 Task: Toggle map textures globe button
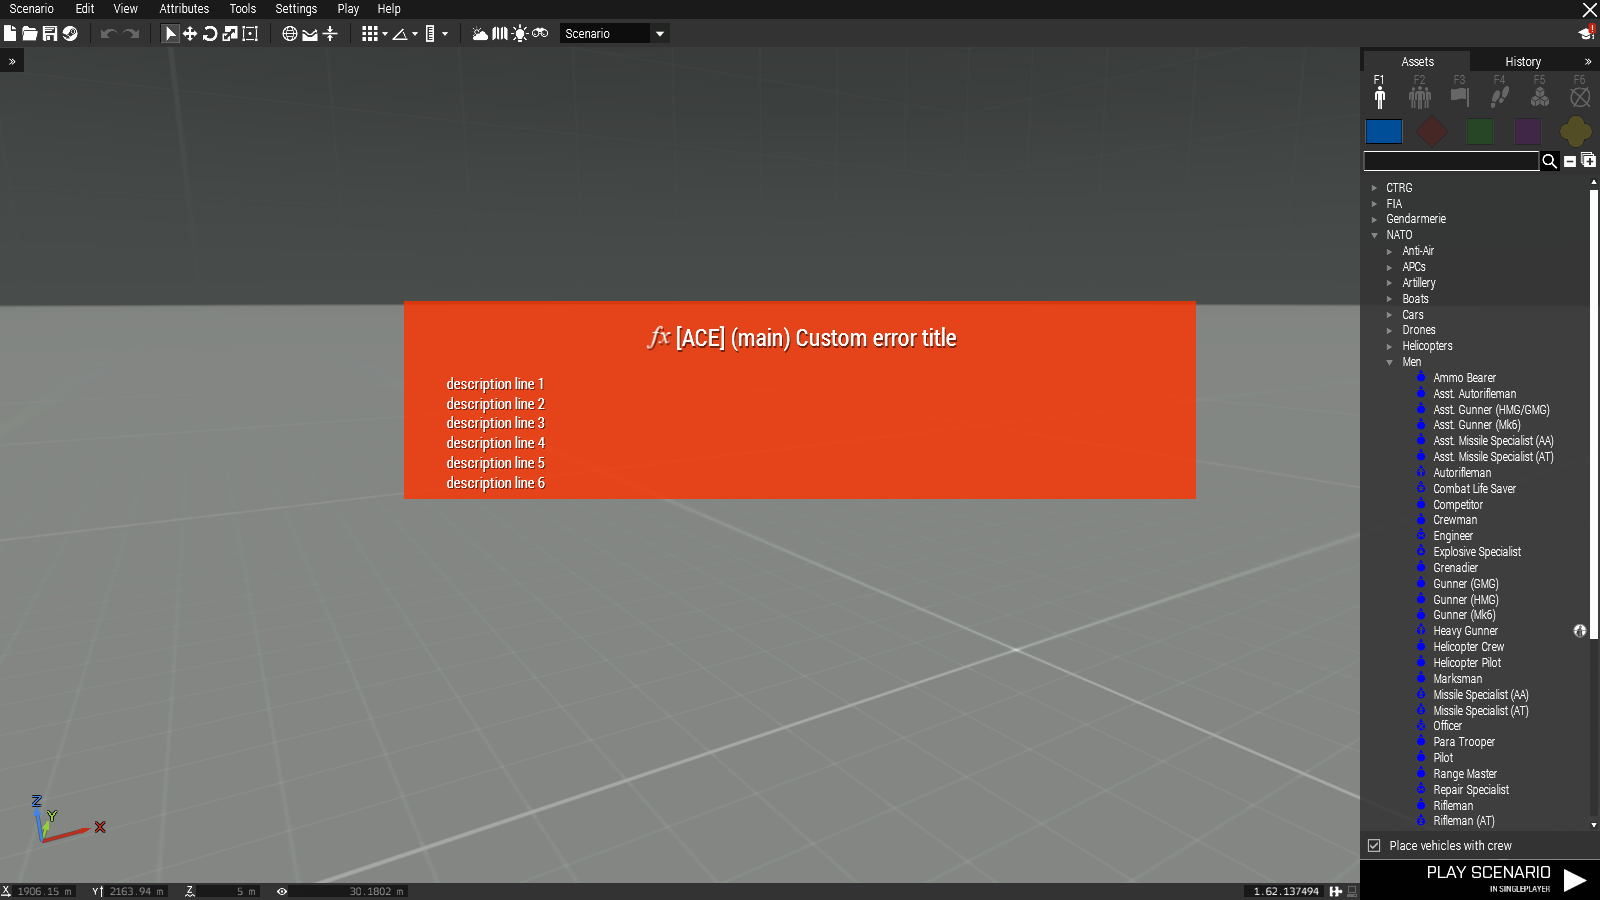coord(290,33)
